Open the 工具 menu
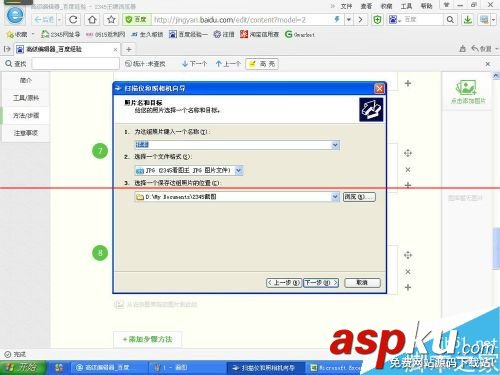 pyautogui.click(x=406, y=6)
